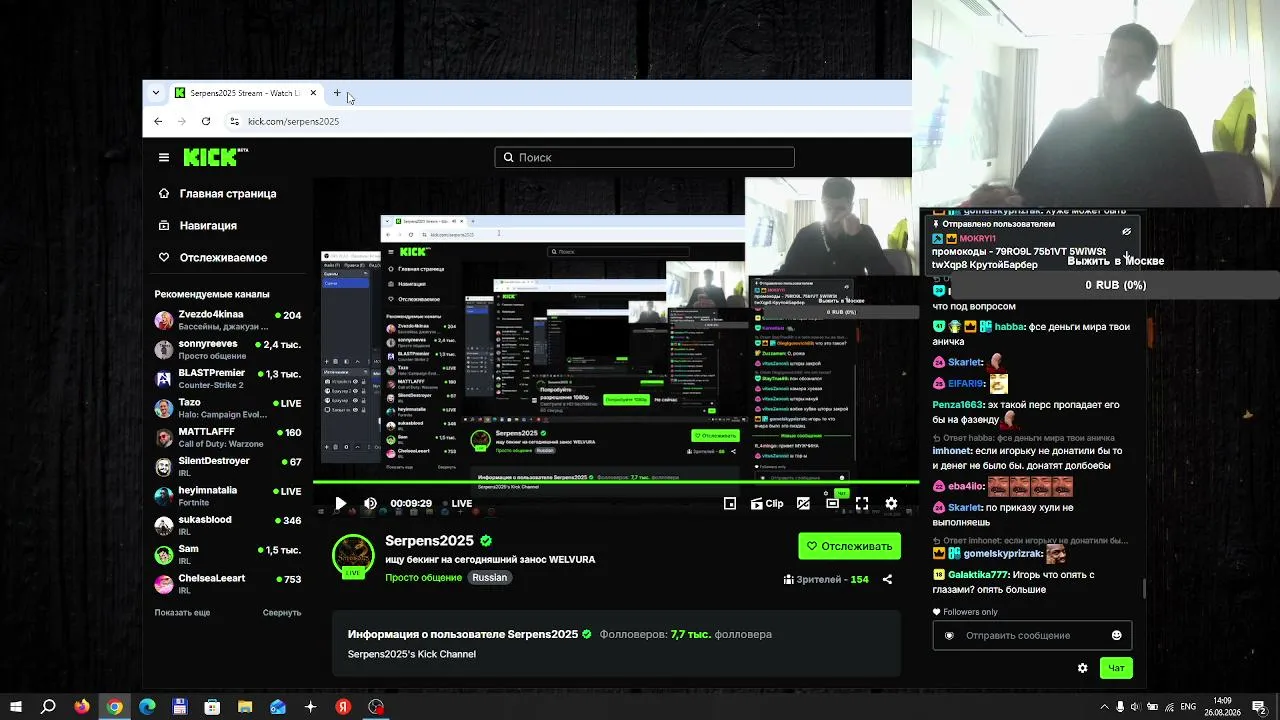Viewport: 1280px width, 720px height.
Task: Select the Serpens2025 Stream browser tab
Action: click(245, 93)
